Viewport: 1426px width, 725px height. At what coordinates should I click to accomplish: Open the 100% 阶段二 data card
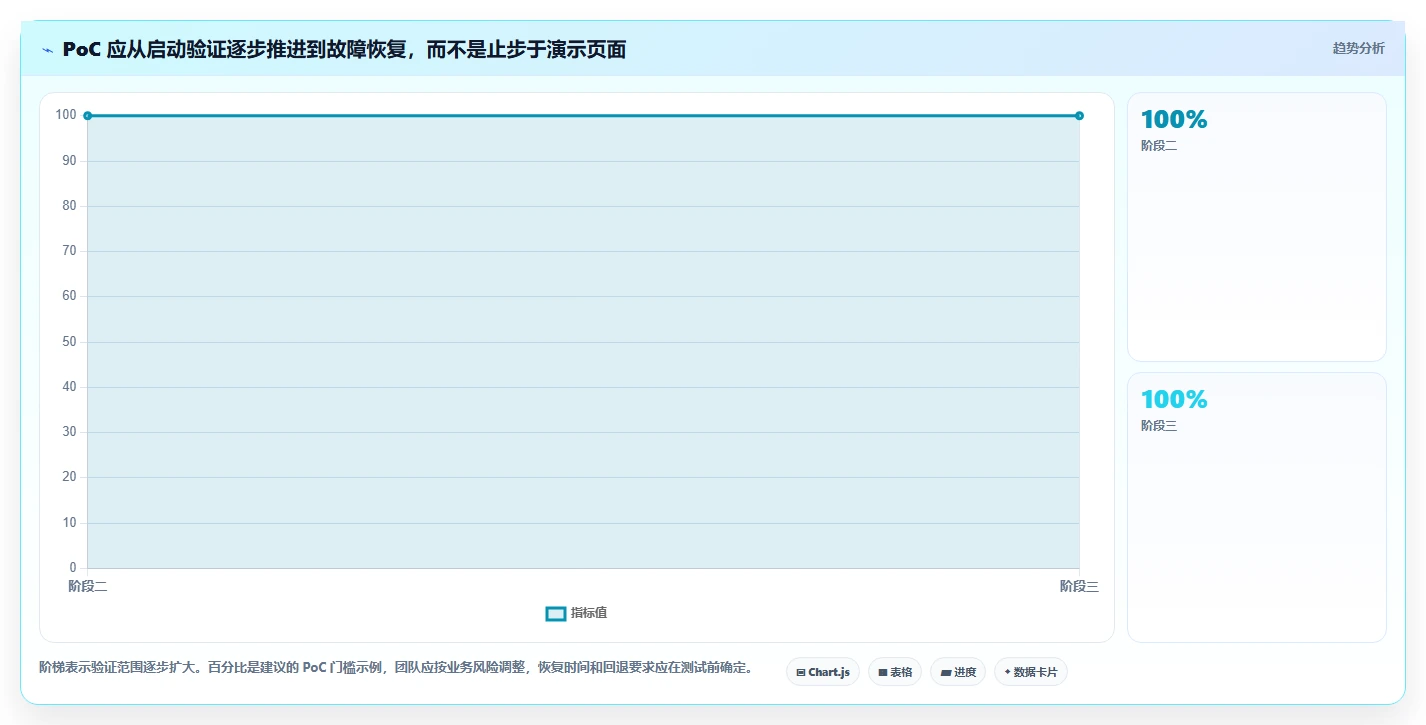[x=1256, y=227]
